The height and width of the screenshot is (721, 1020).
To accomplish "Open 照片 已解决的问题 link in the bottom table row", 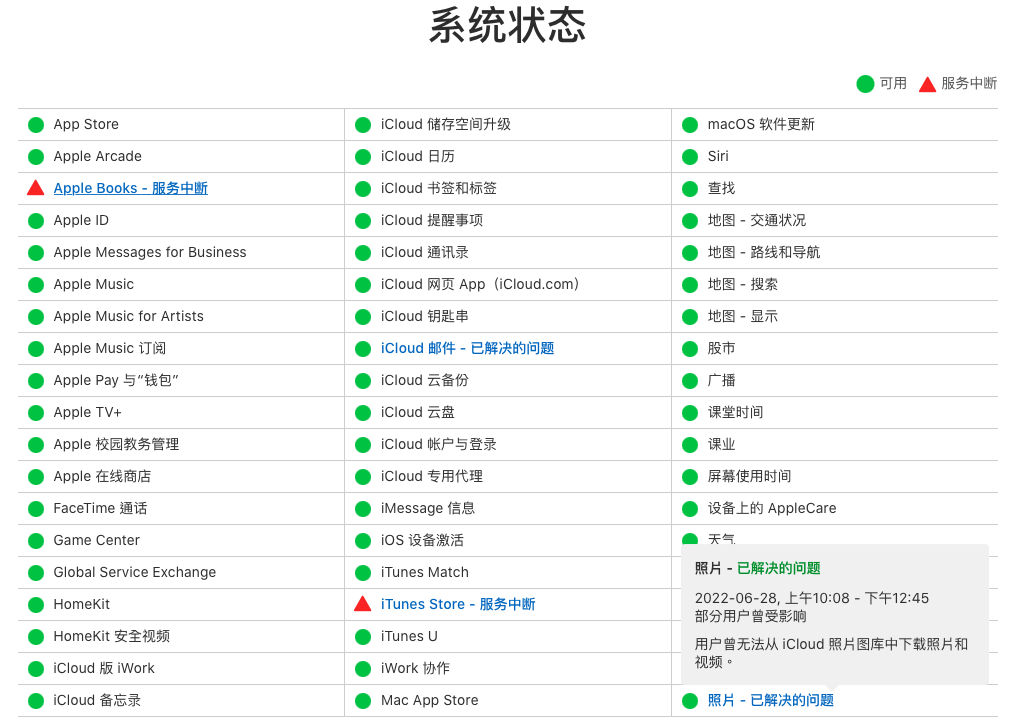I will click(770, 700).
